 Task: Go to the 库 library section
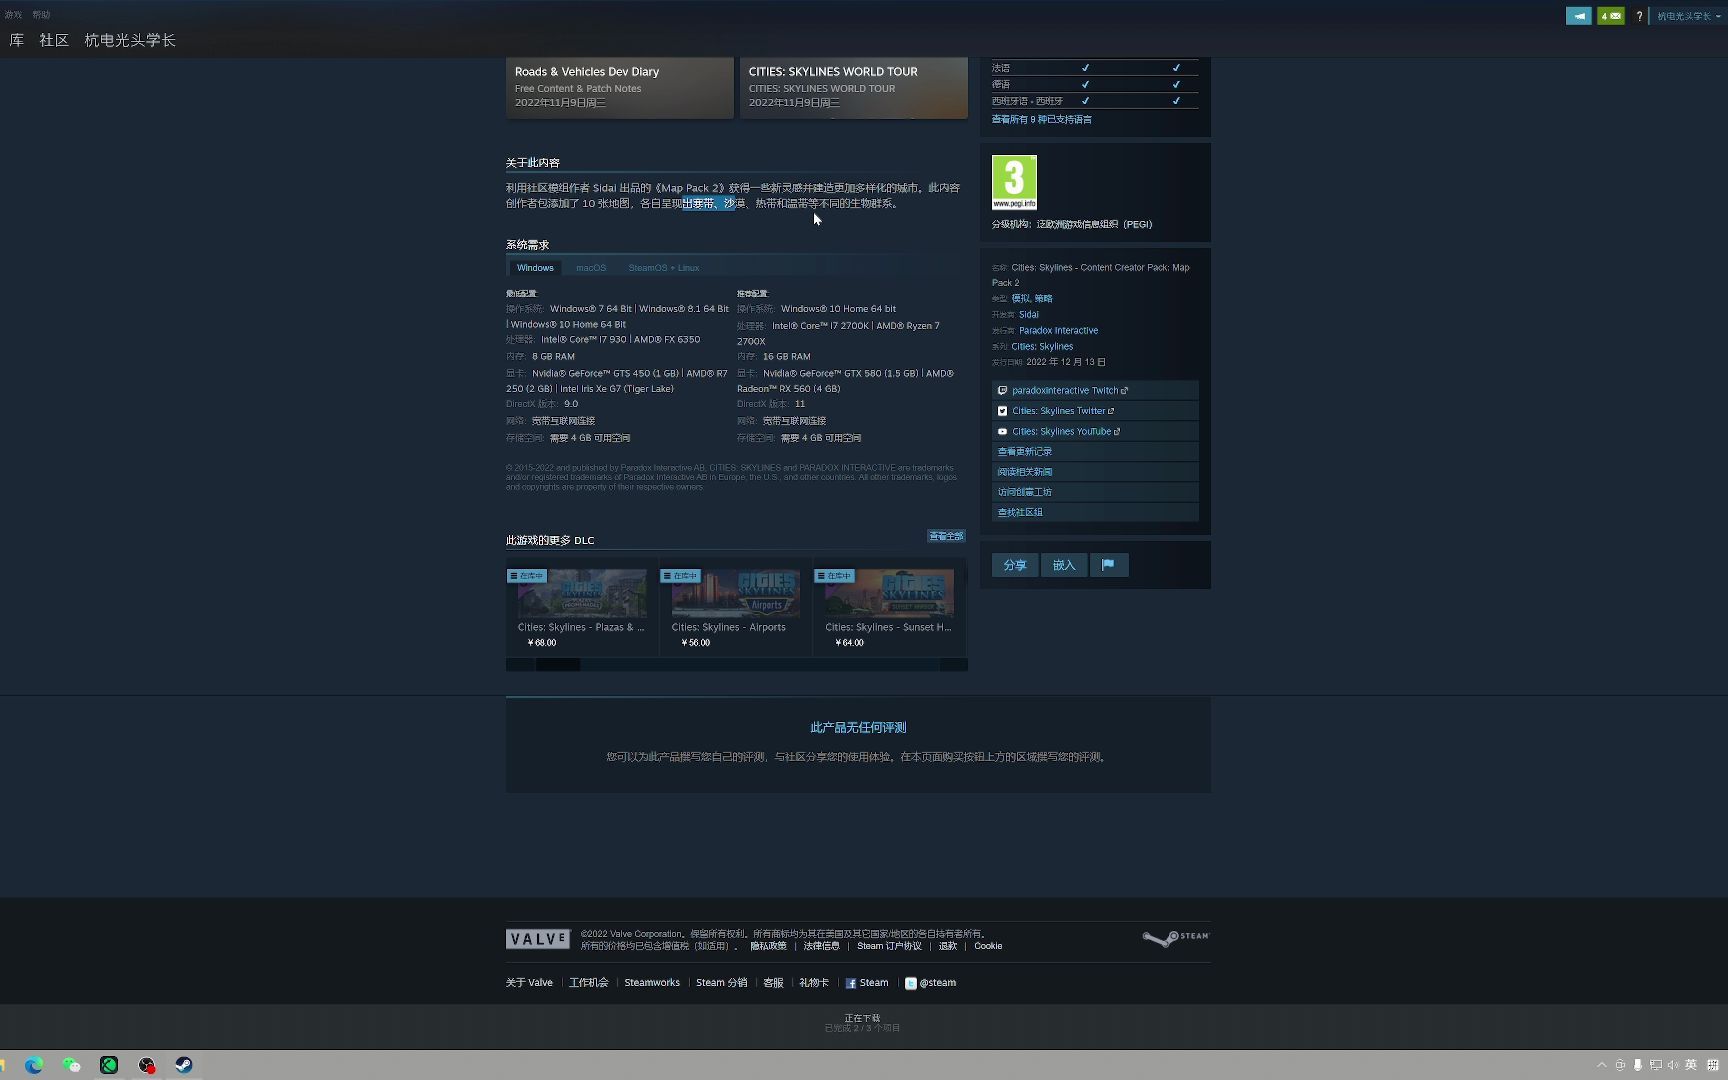click(17, 40)
